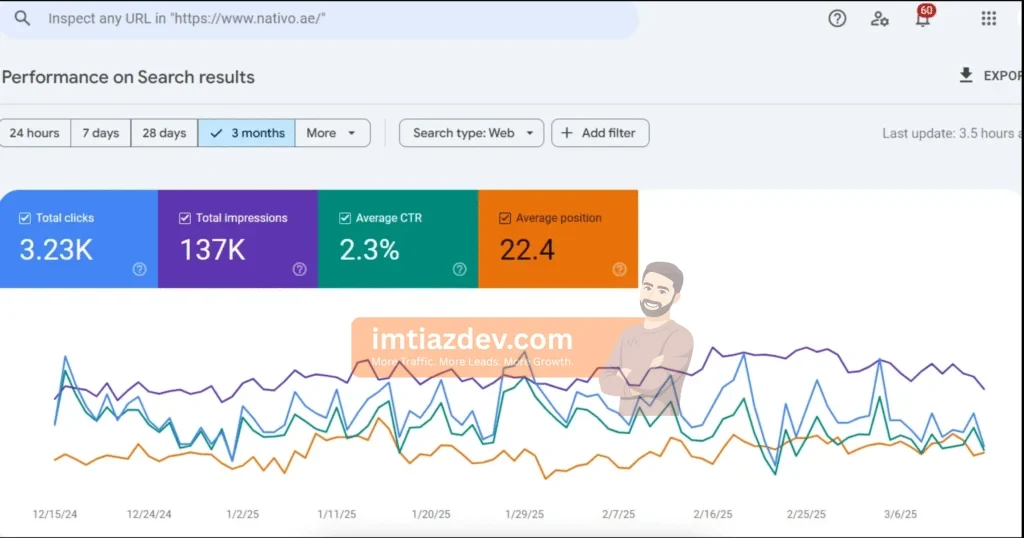Switch to the 7 days range
1024x538 pixels.
[100, 133]
